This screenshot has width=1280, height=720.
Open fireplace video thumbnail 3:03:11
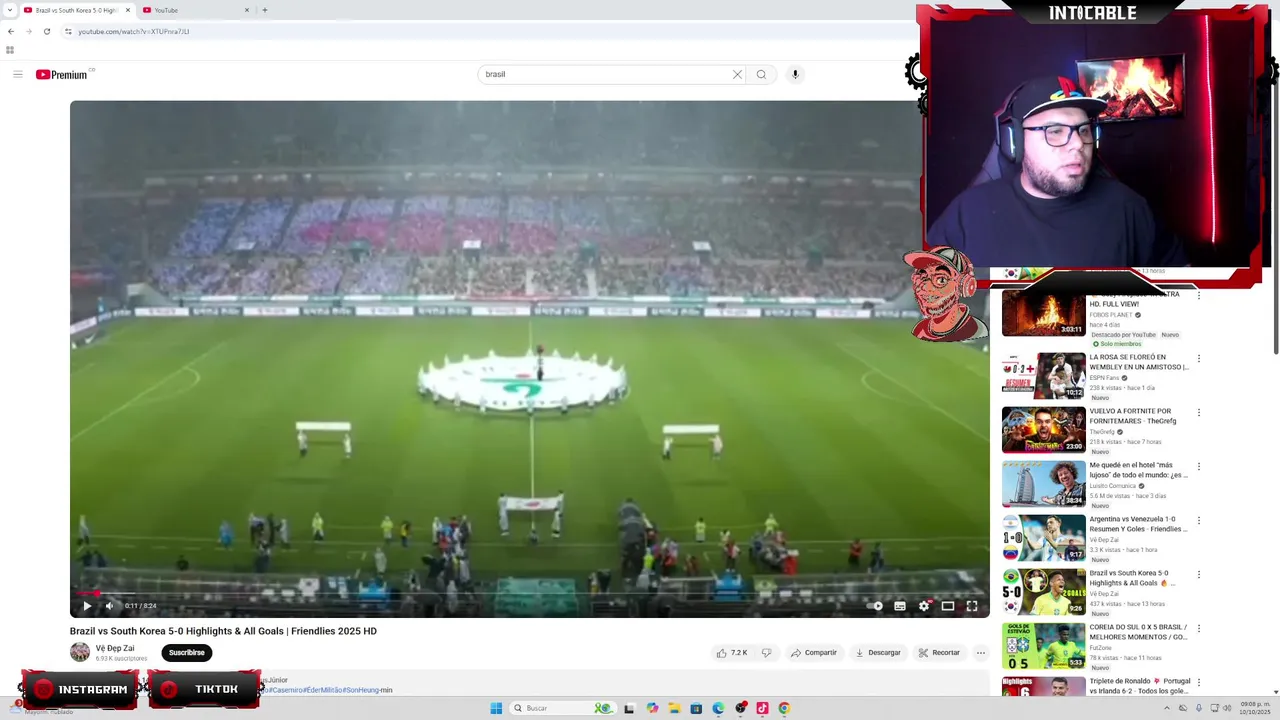point(1043,314)
